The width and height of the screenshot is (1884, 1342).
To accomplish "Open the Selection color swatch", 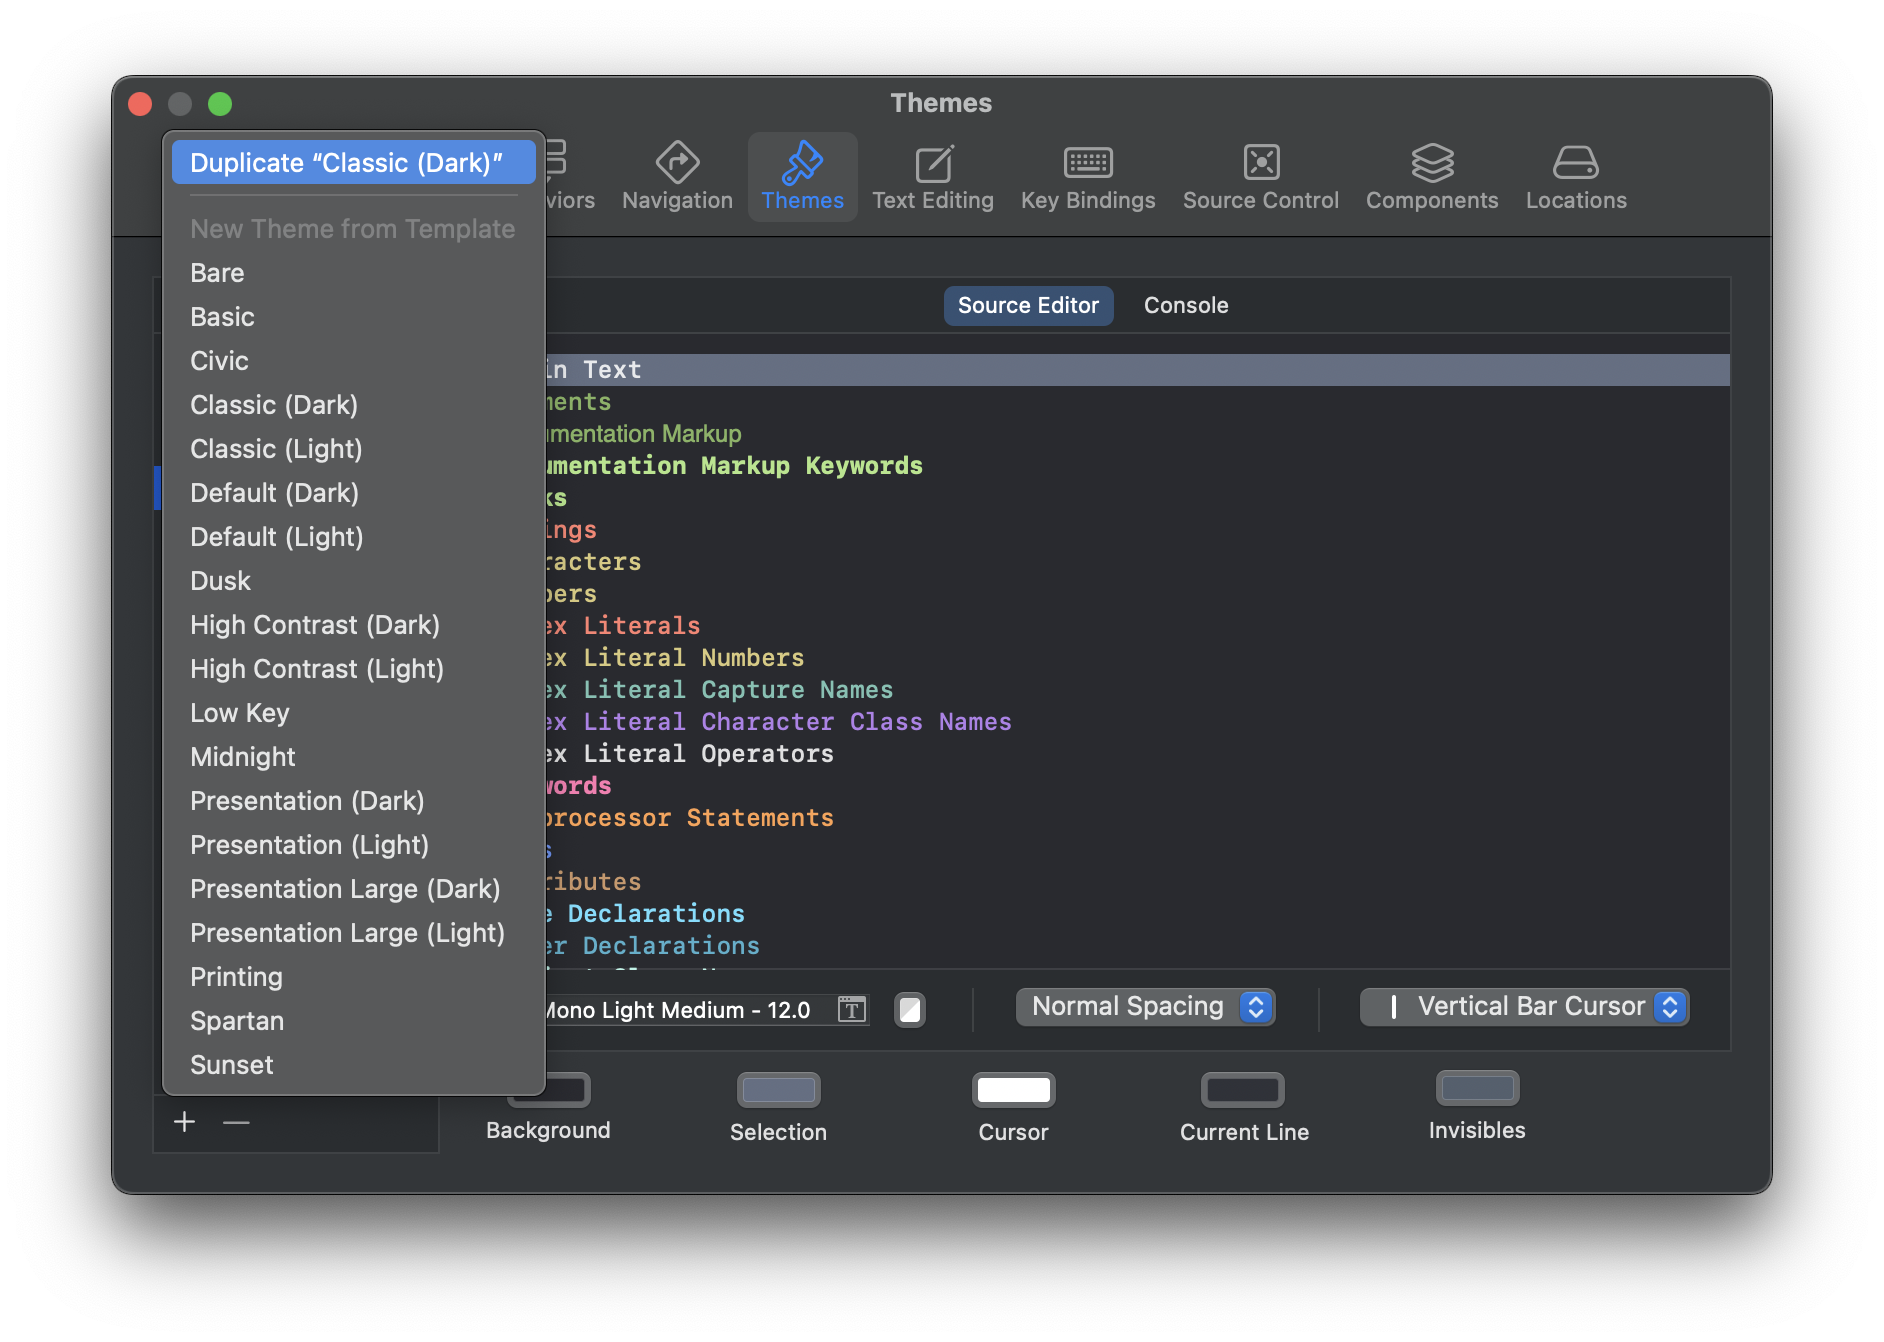I will 778,1090.
